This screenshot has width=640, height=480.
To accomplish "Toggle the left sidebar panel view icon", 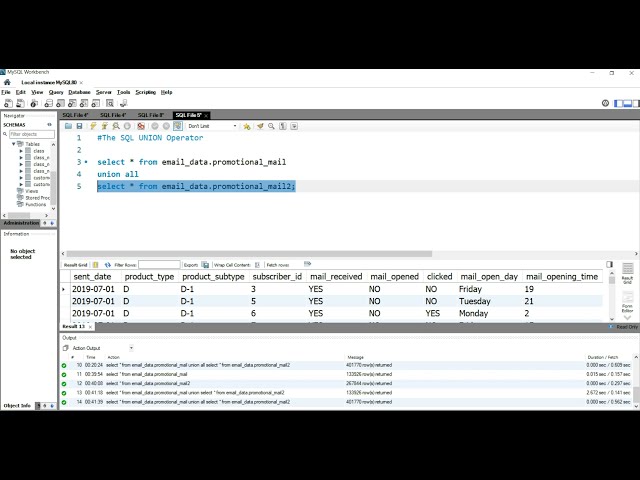I will tap(619, 104).
